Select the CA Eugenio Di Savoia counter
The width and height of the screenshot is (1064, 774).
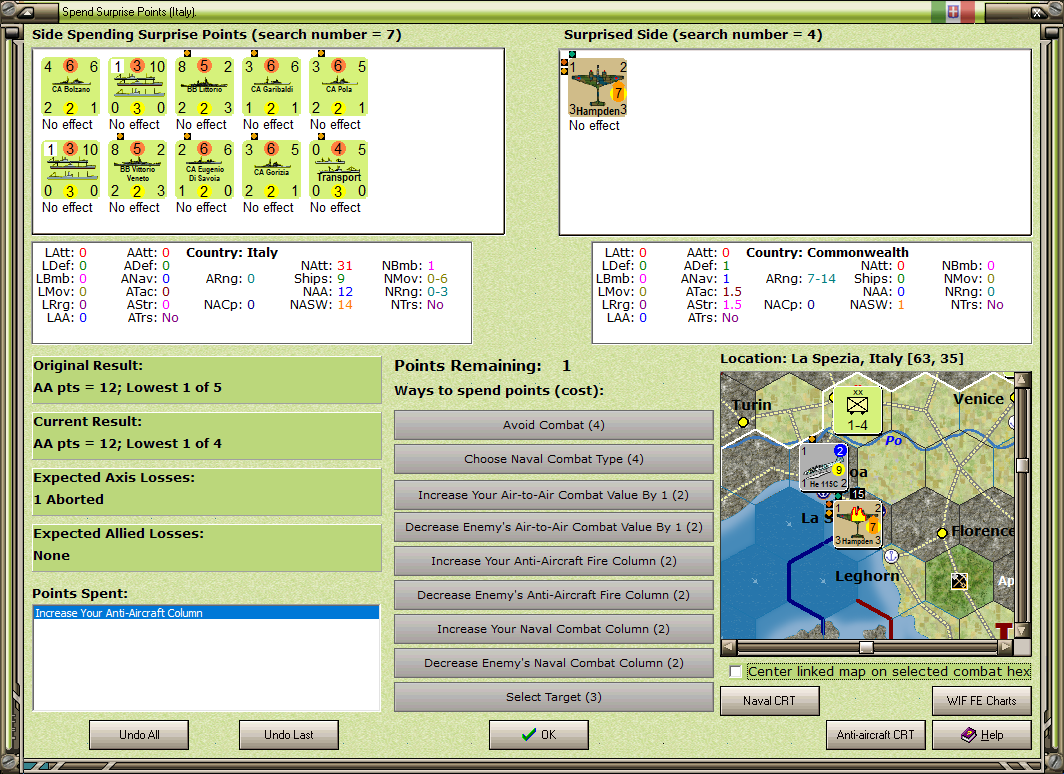[x=204, y=170]
